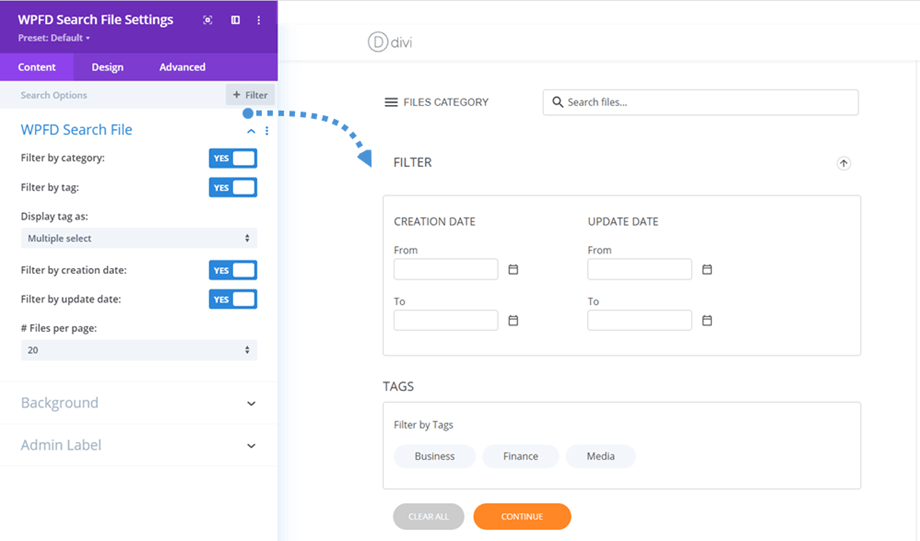920x541 pixels.
Task: Switch to the Design tab
Action: (107, 67)
